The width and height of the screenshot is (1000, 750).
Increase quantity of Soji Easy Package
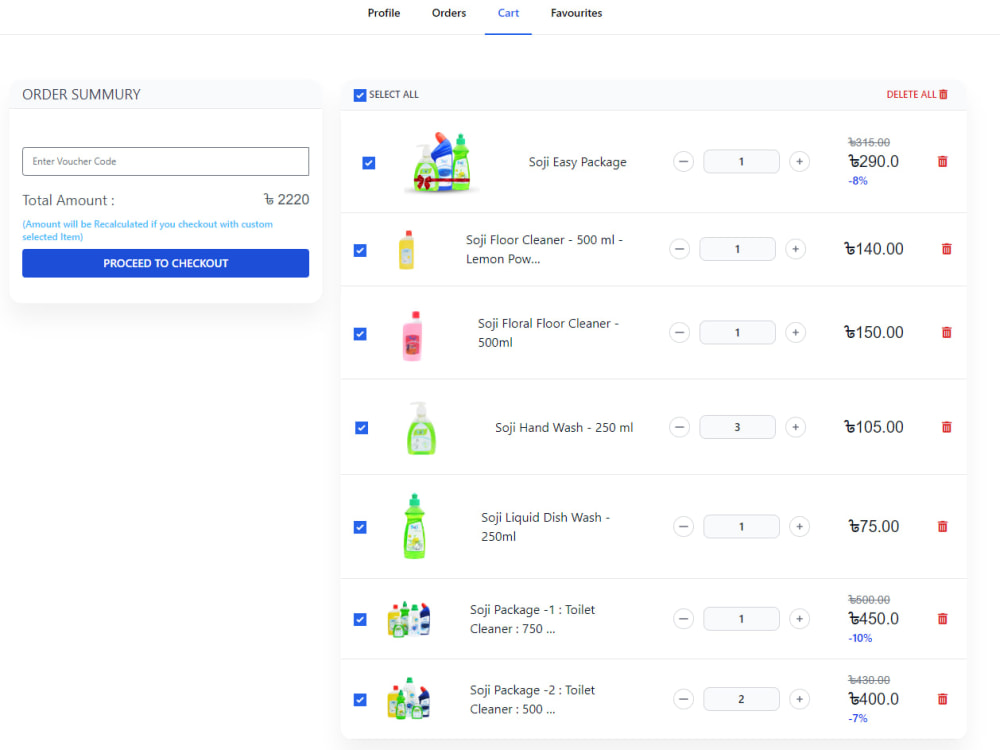[799, 161]
